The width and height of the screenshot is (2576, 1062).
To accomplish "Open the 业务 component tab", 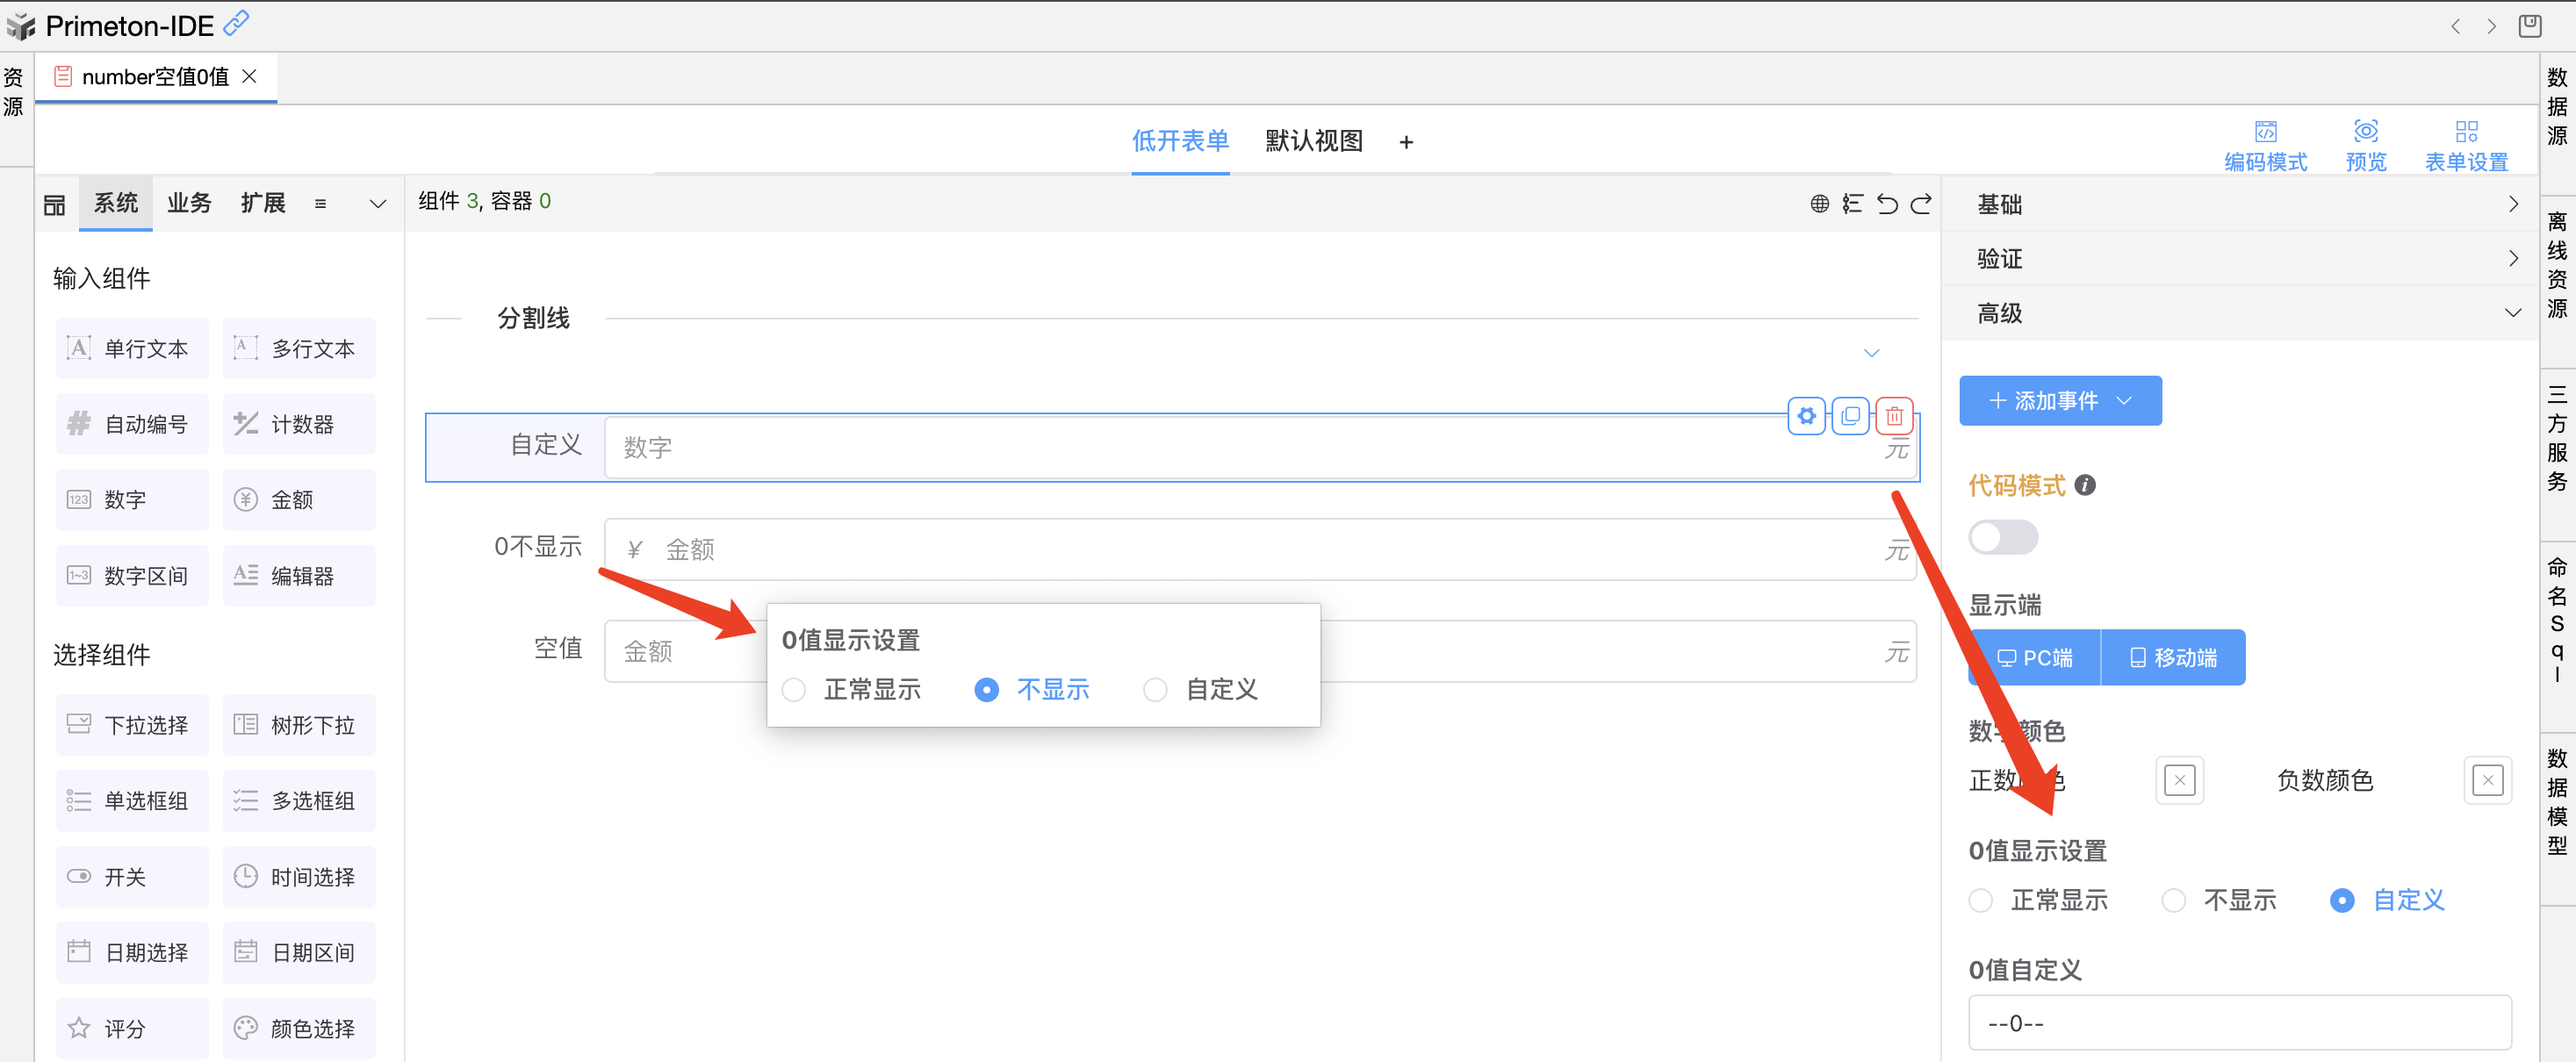I will (189, 203).
